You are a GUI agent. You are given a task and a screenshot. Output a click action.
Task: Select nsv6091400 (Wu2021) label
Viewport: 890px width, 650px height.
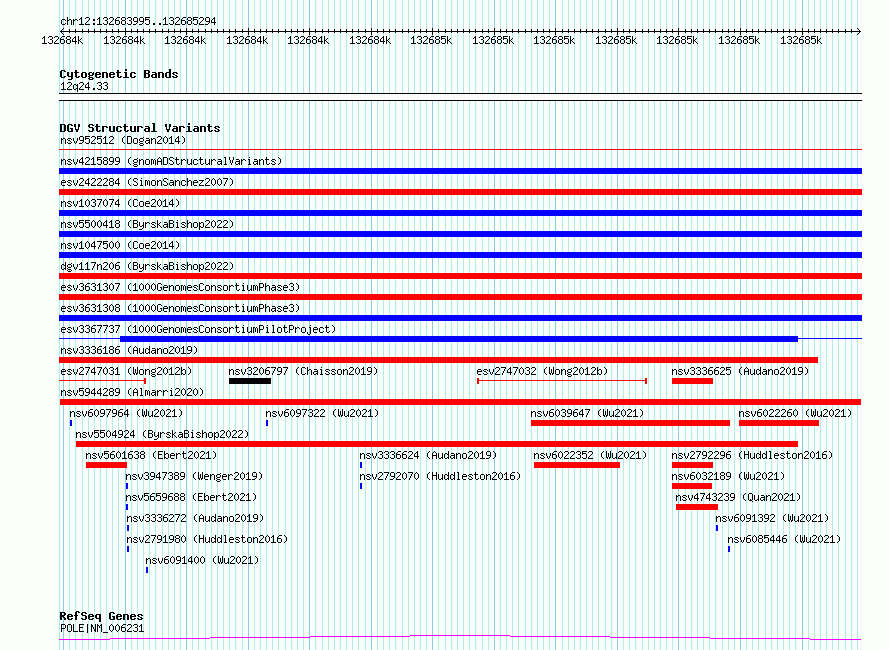(x=202, y=560)
